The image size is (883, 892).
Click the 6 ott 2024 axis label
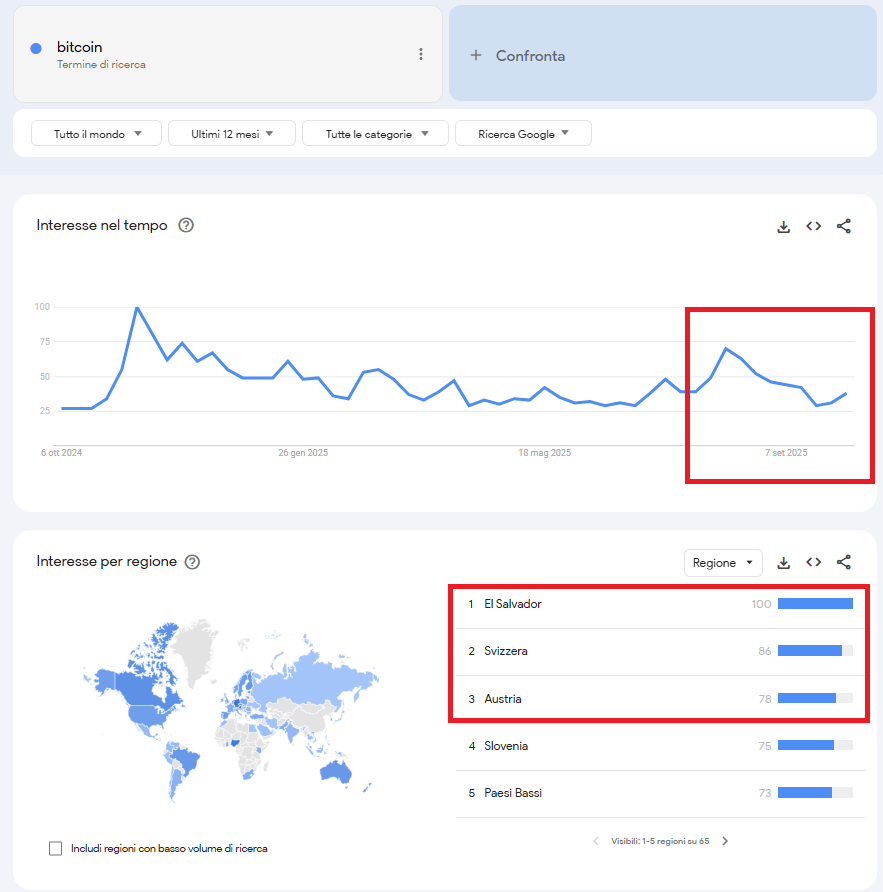click(x=61, y=453)
